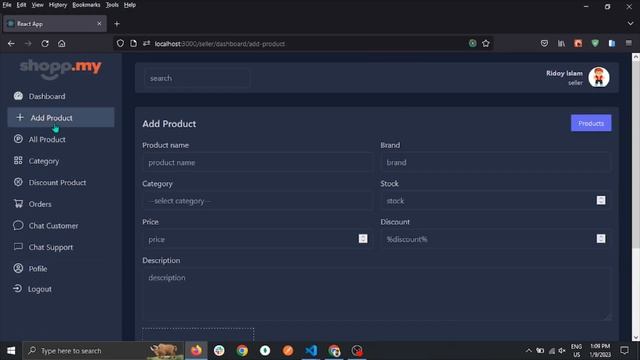Open the Windows Start menu
Image resolution: width=640 pixels, height=360 pixels.
(11, 351)
